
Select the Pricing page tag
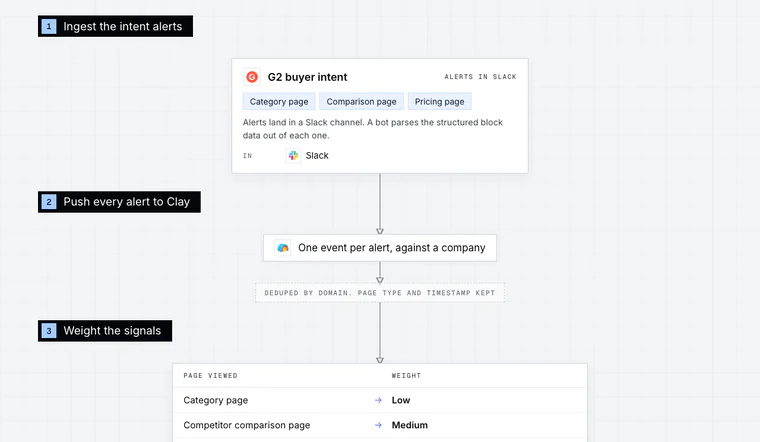point(439,102)
